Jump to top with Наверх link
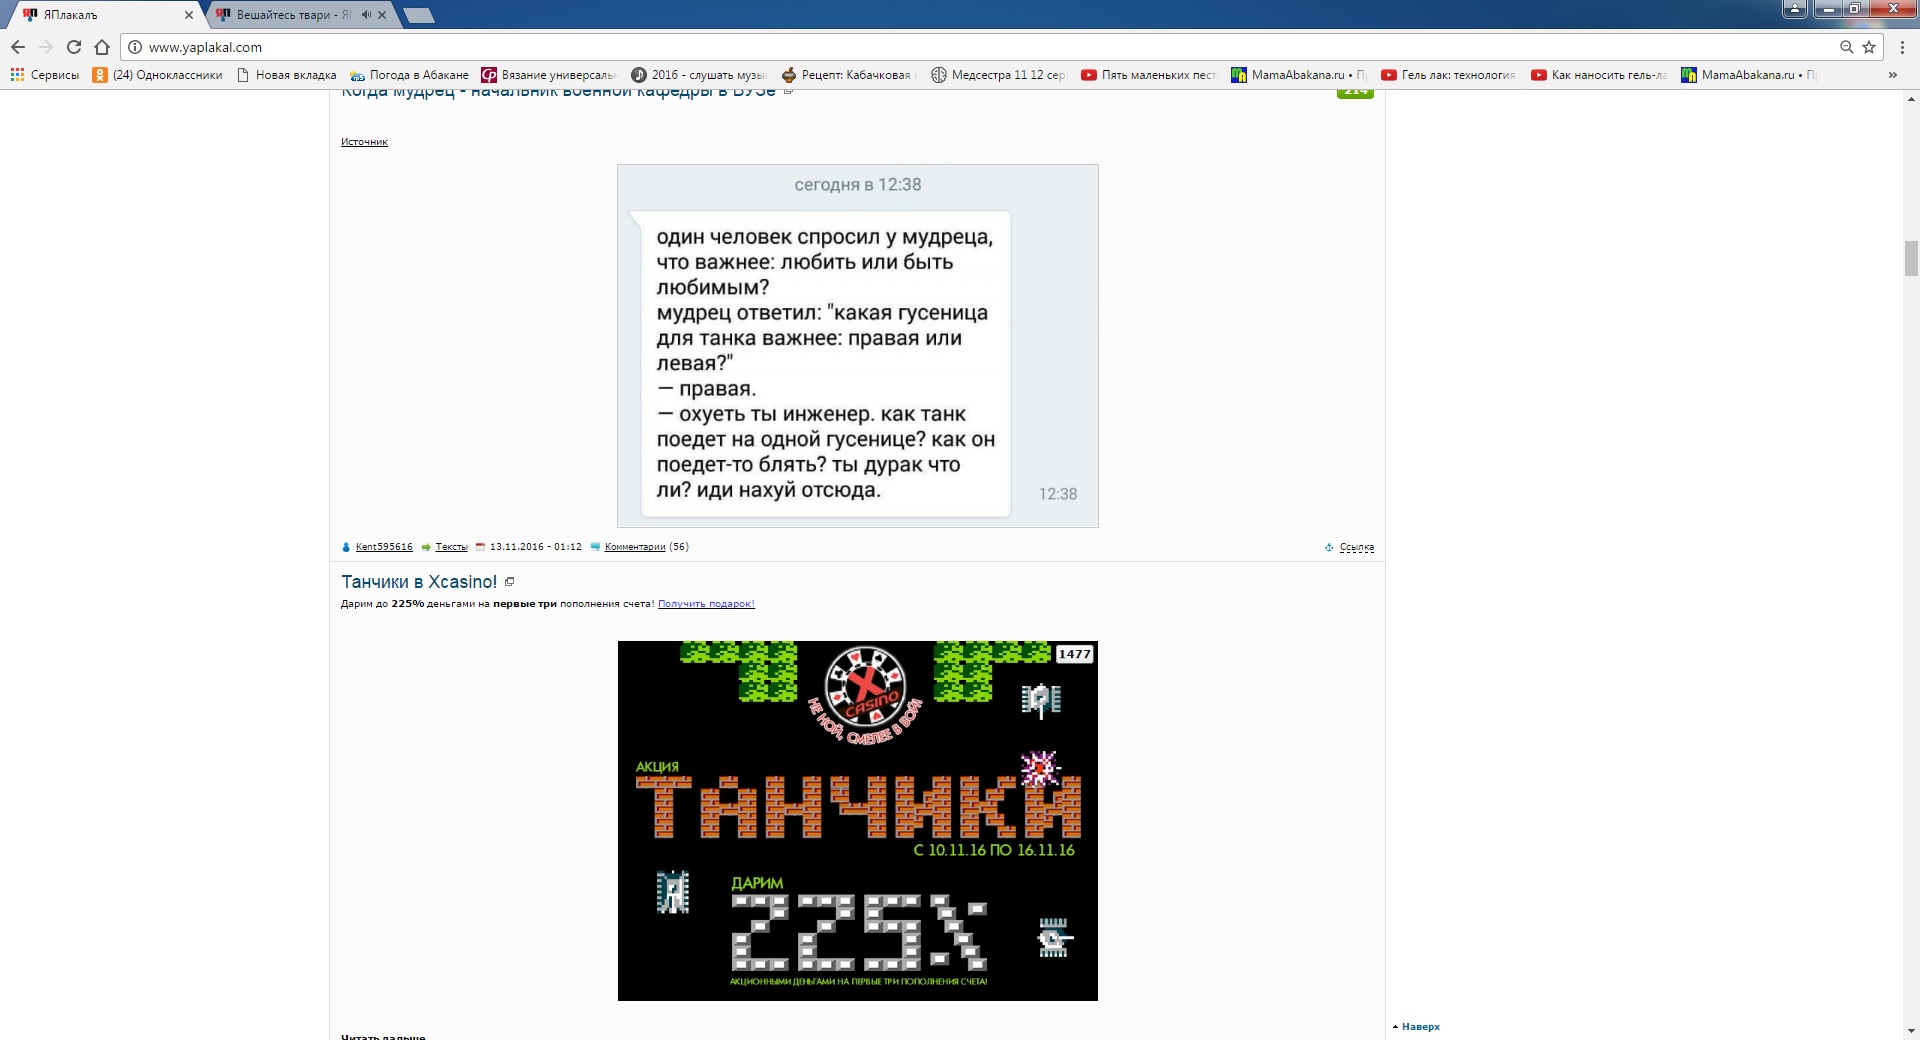The width and height of the screenshot is (1920, 1040). tap(1421, 1027)
